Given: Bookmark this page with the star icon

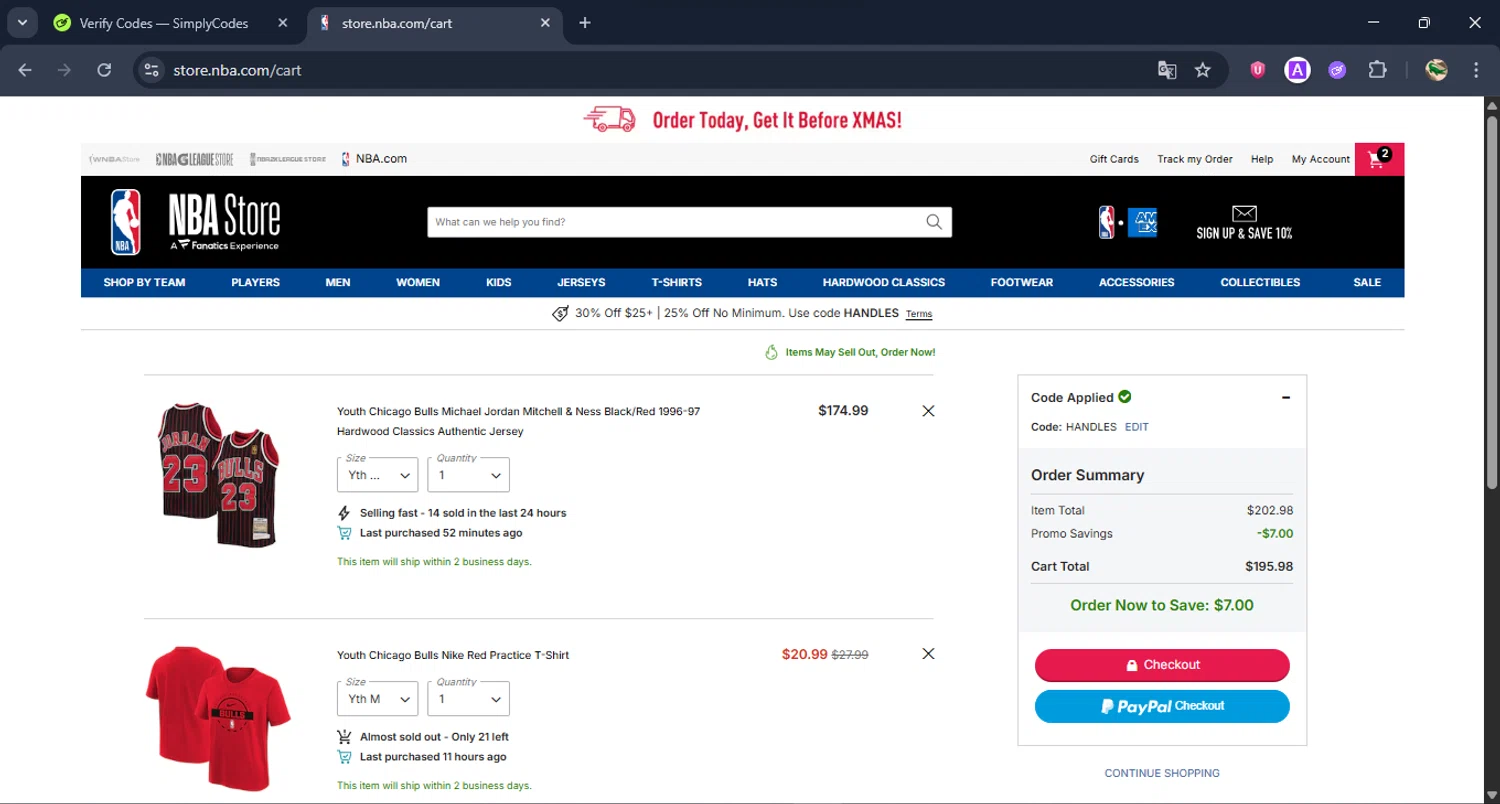Looking at the screenshot, I should click(1203, 70).
